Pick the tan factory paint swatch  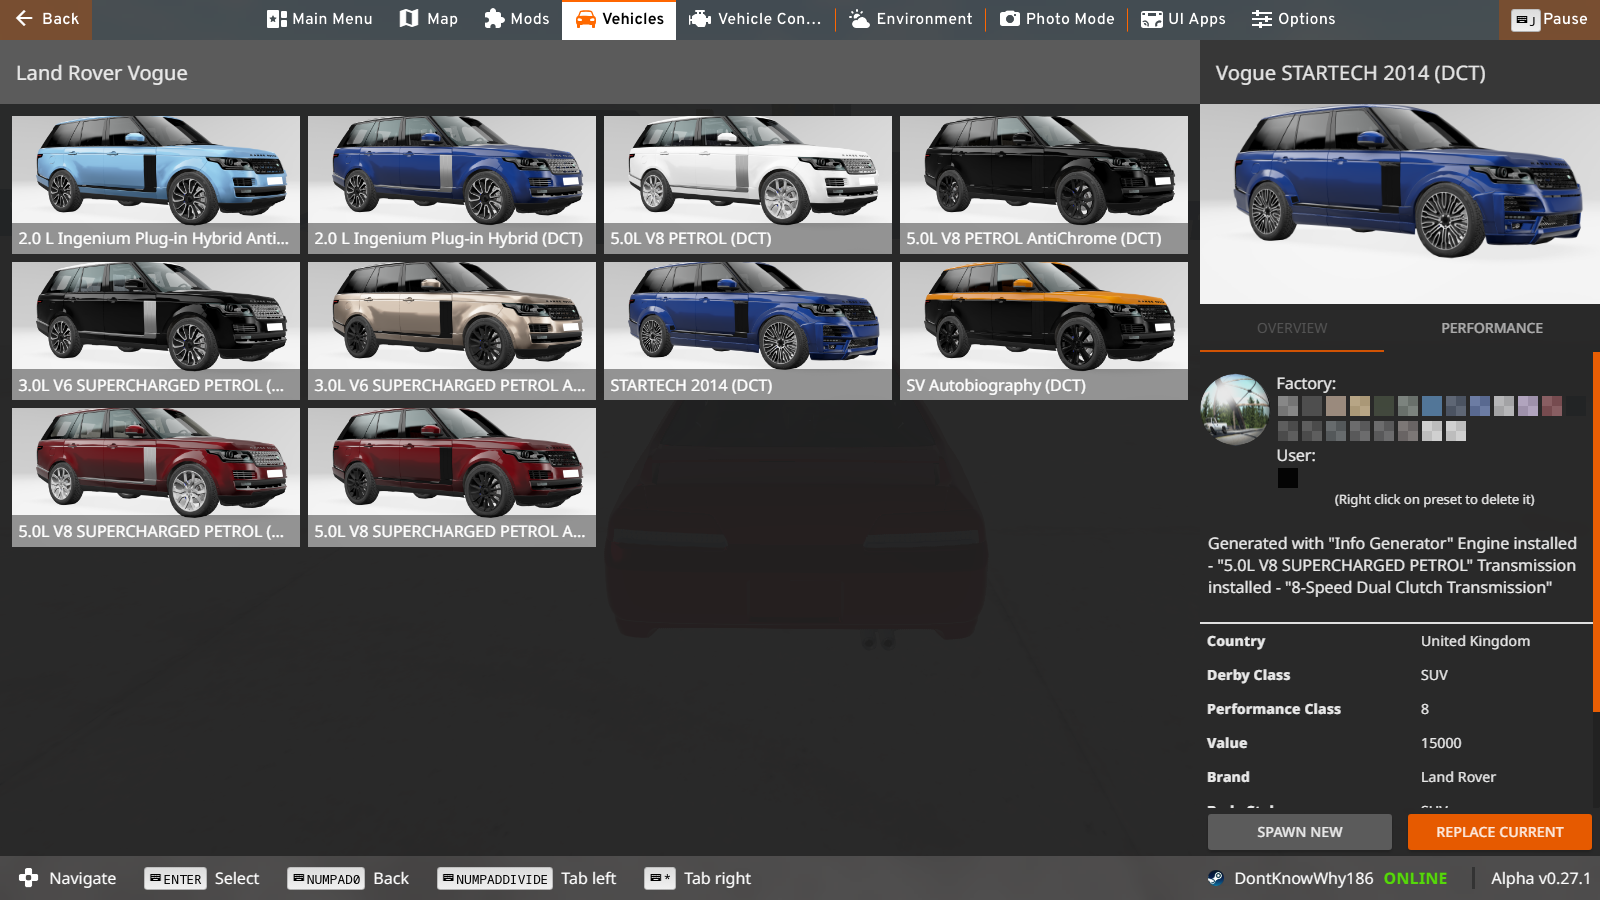(x=1336, y=406)
